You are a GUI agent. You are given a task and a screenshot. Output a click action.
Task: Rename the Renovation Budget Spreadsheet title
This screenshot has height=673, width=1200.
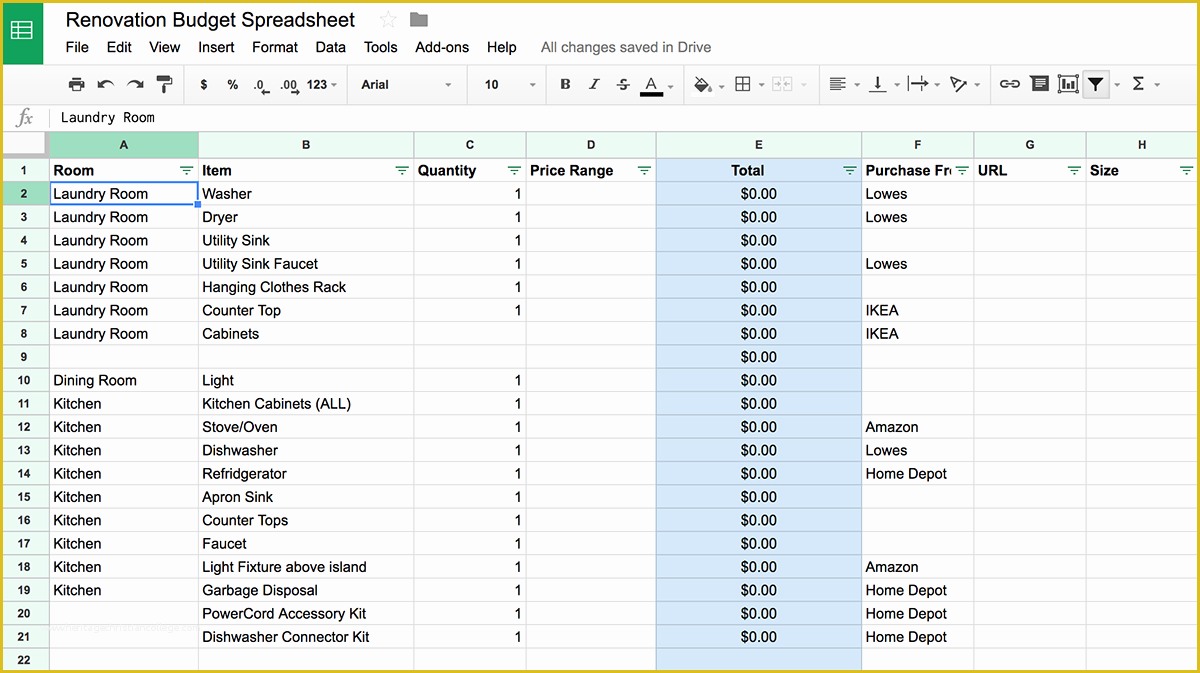[210, 20]
